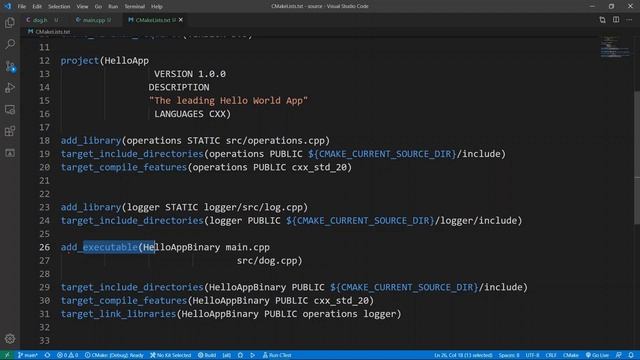Click the CMake Debug Ready status item

click(x=114, y=355)
